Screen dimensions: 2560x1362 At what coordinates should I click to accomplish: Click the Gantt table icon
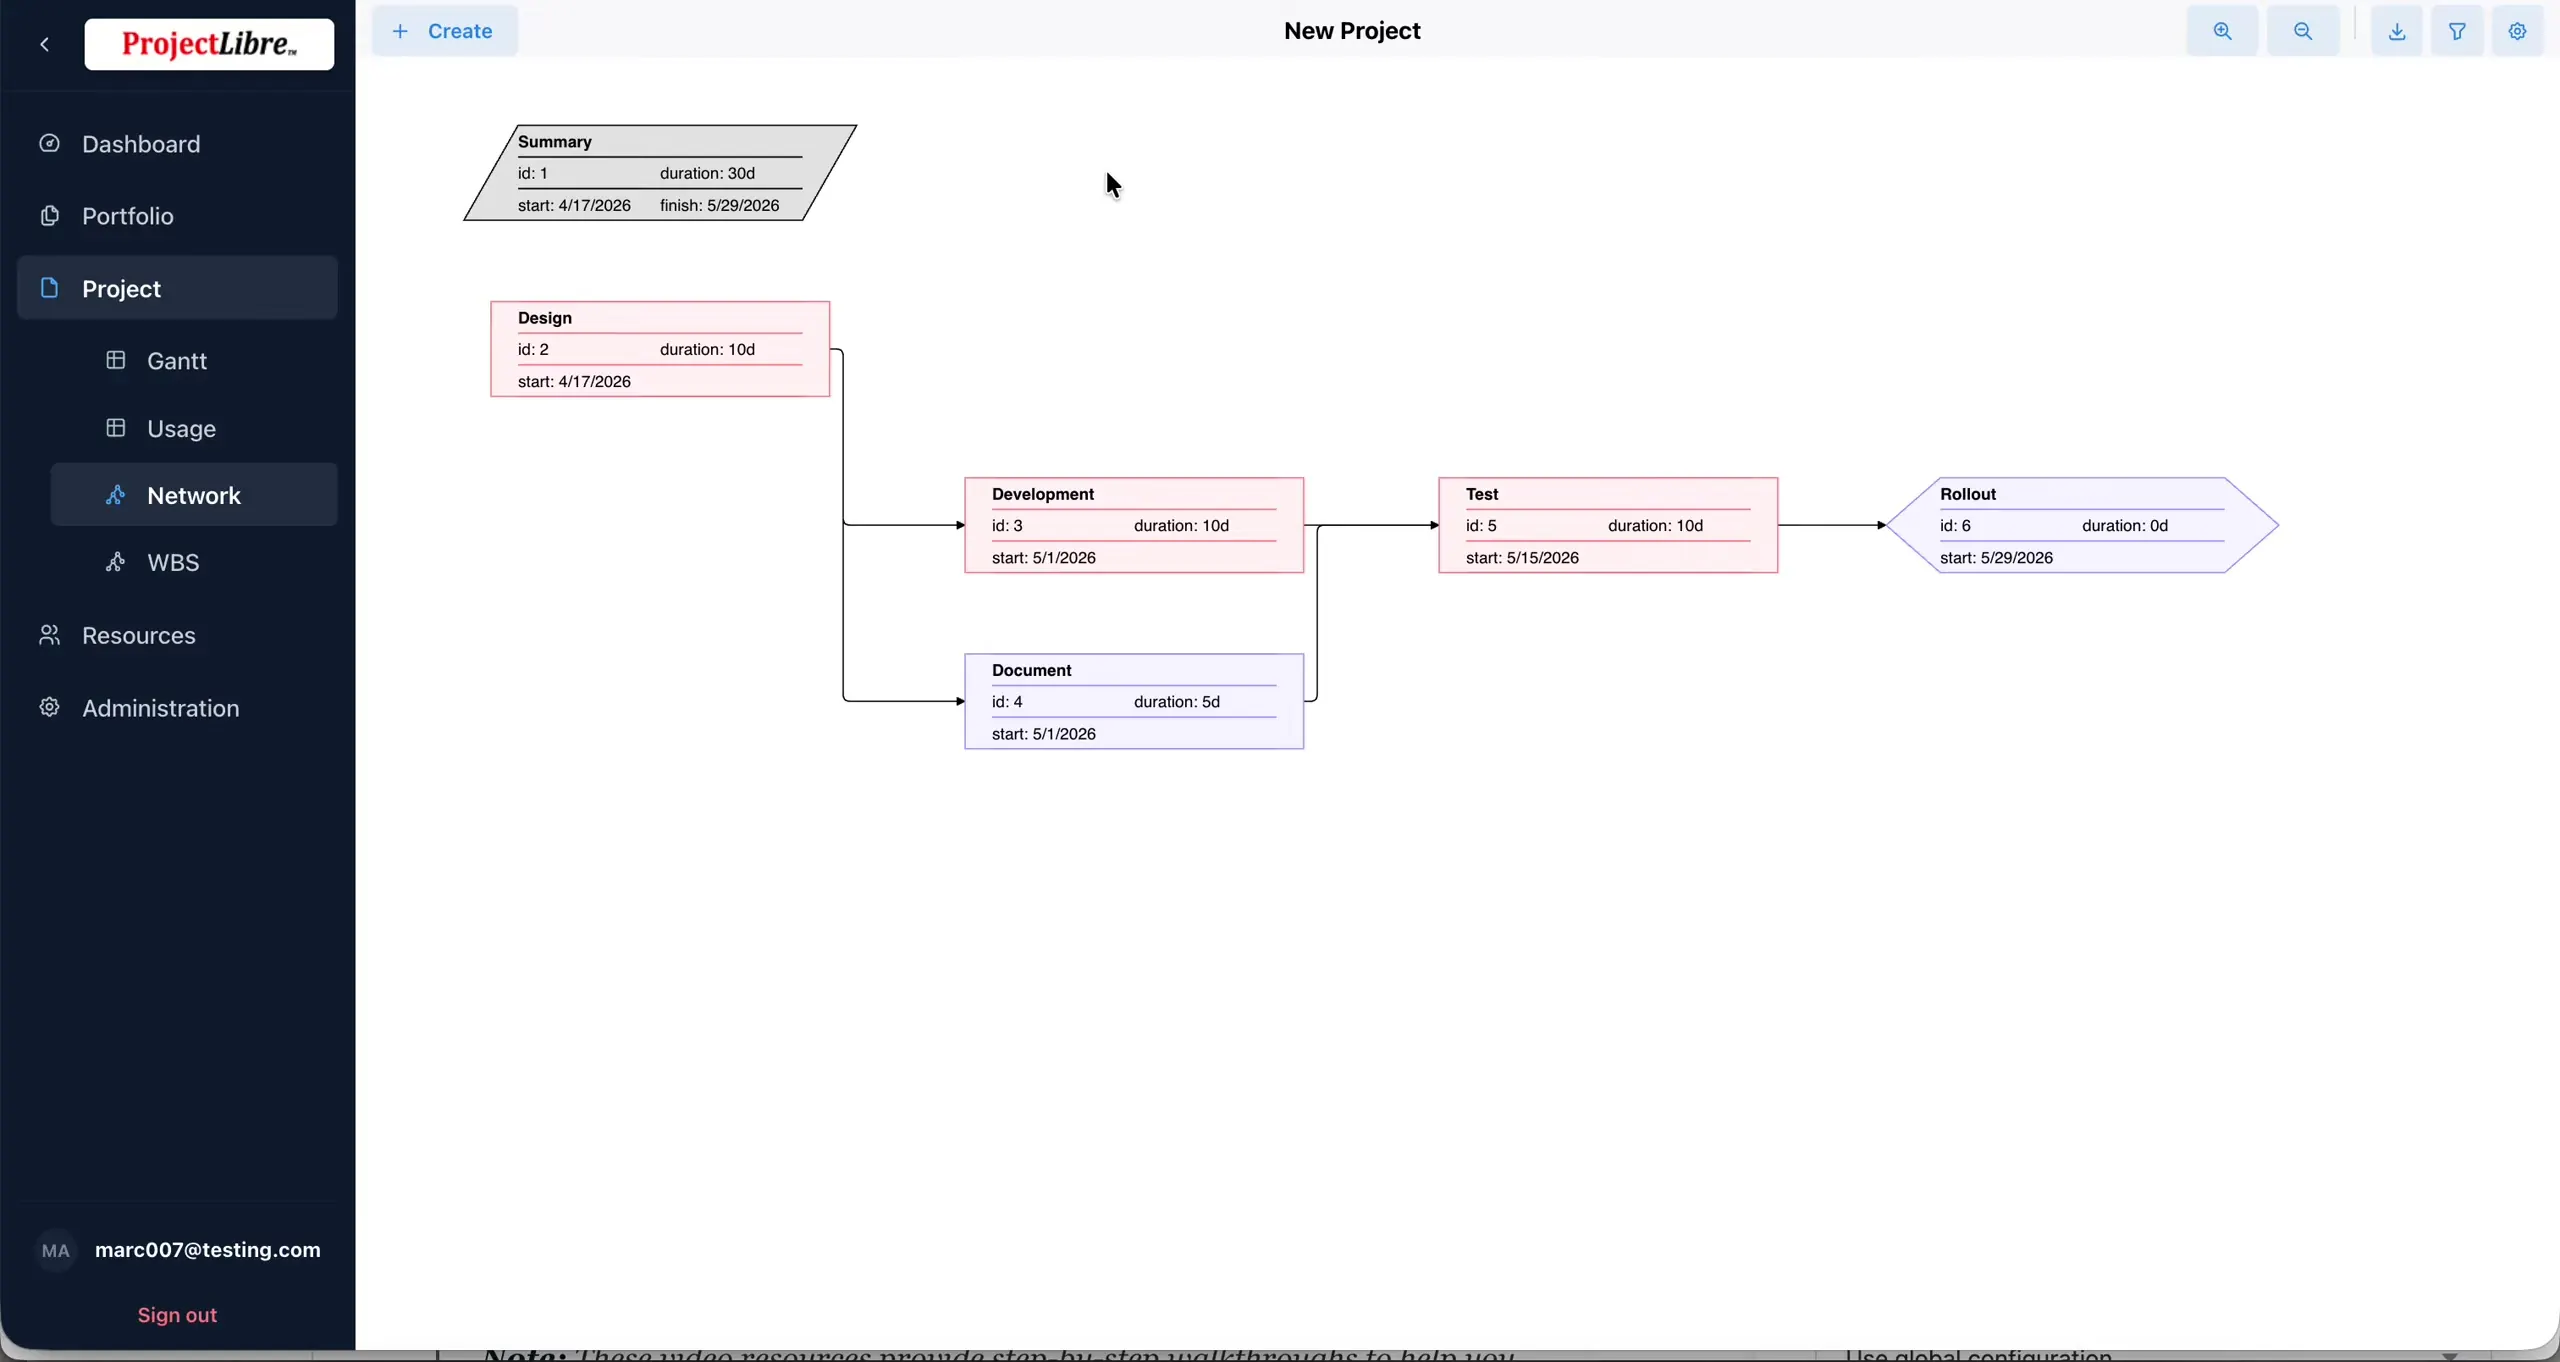click(x=116, y=360)
